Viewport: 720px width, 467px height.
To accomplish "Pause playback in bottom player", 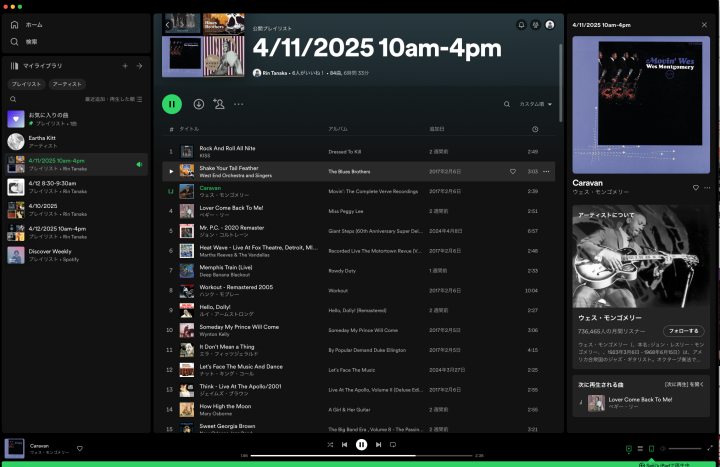I will pyautogui.click(x=361, y=444).
